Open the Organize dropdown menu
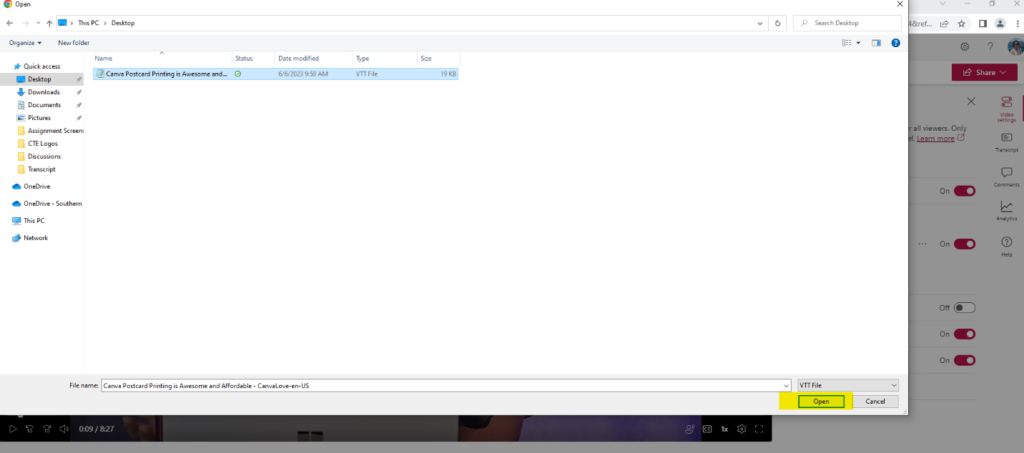 click(25, 43)
